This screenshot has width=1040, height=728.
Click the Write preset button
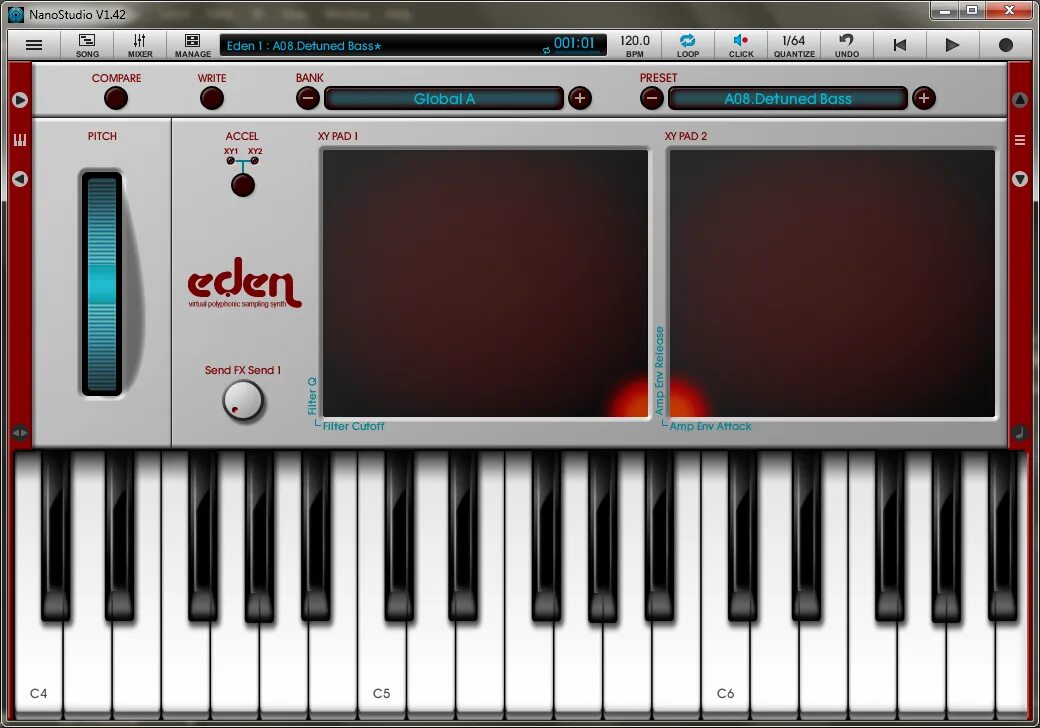click(212, 98)
